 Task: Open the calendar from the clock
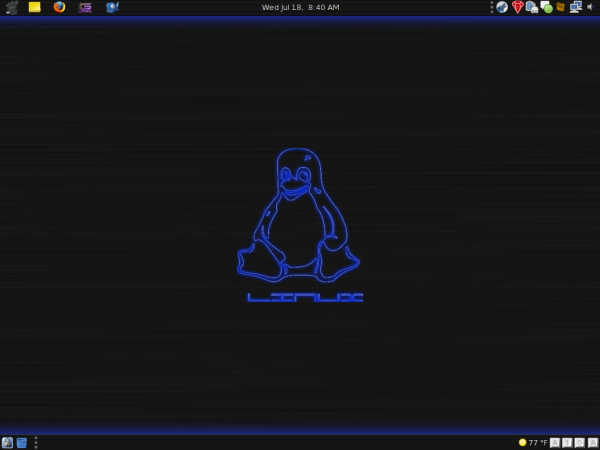(300, 7)
